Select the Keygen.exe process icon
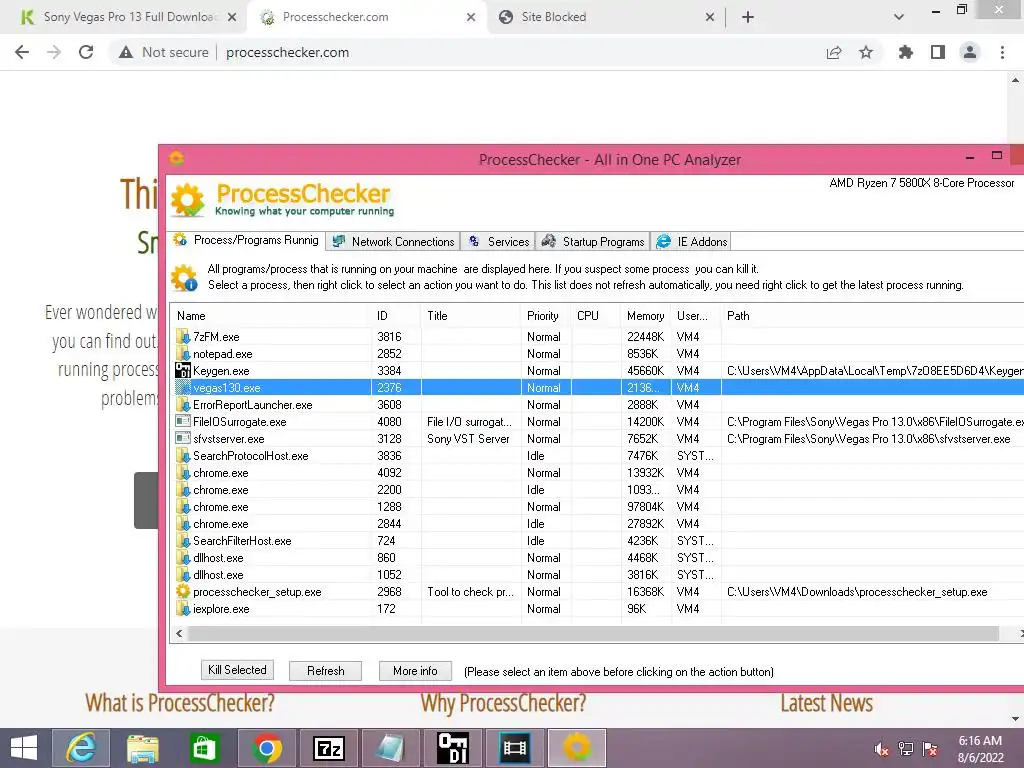 (183, 371)
